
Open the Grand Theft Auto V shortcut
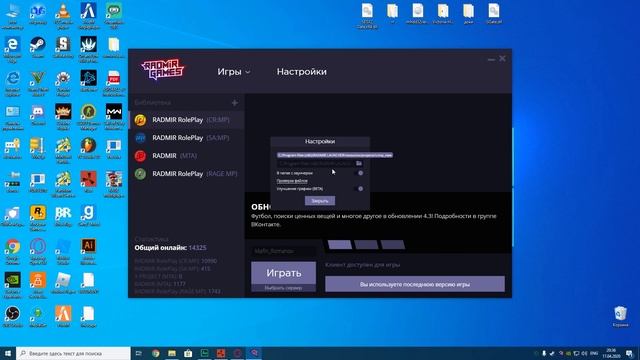38,83
